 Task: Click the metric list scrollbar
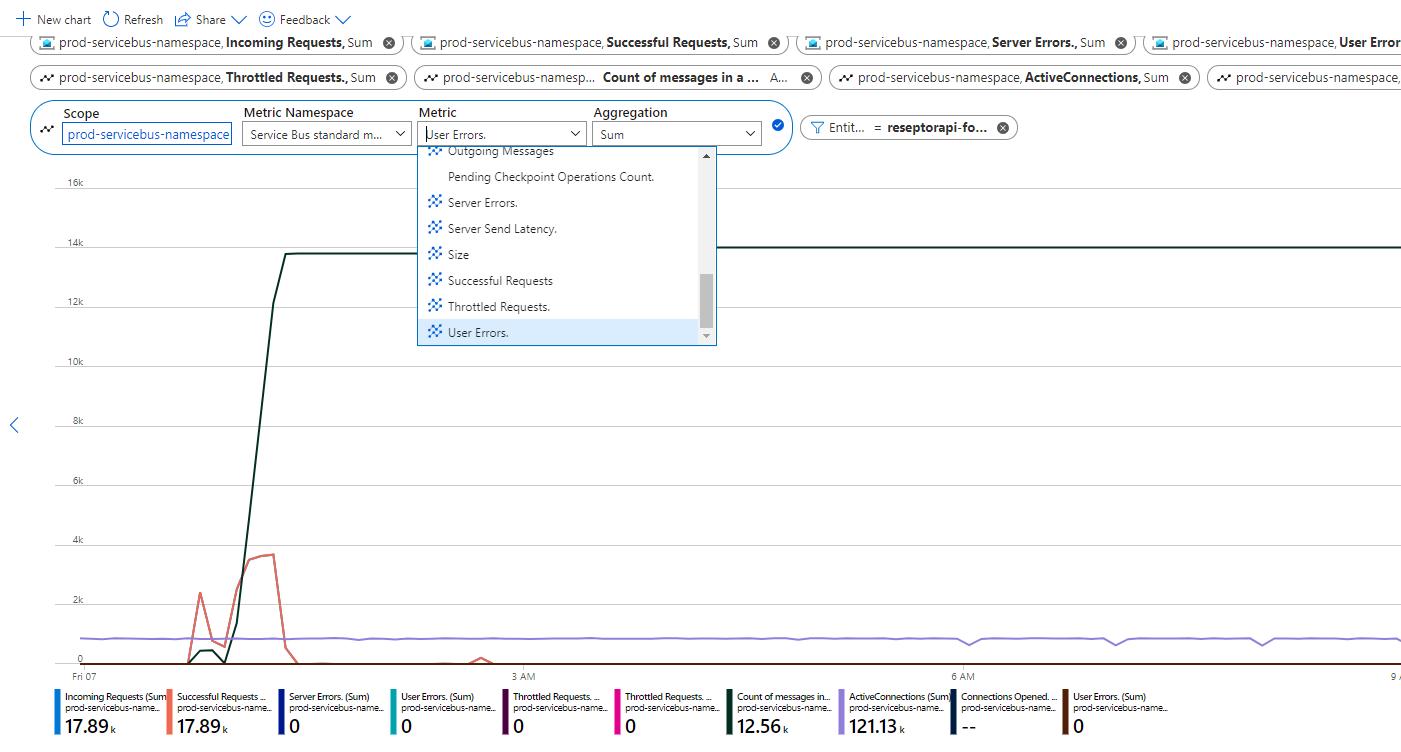[x=706, y=285]
